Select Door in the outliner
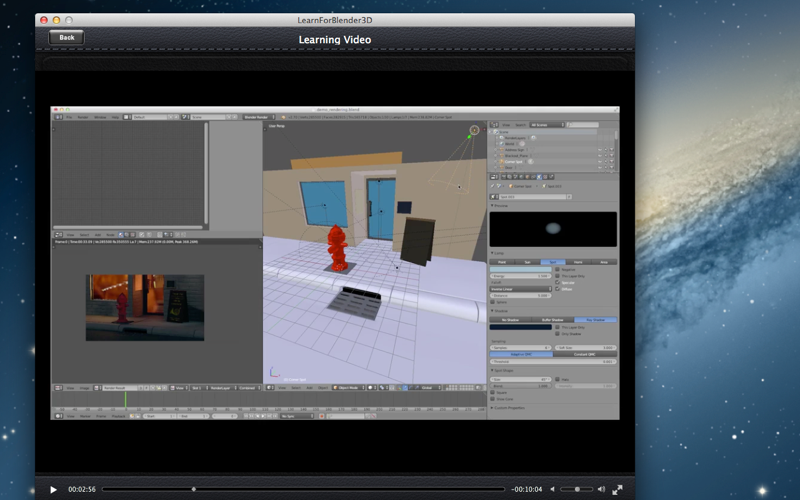Image resolution: width=800 pixels, height=500 pixels. pyautogui.click(x=509, y=167)
